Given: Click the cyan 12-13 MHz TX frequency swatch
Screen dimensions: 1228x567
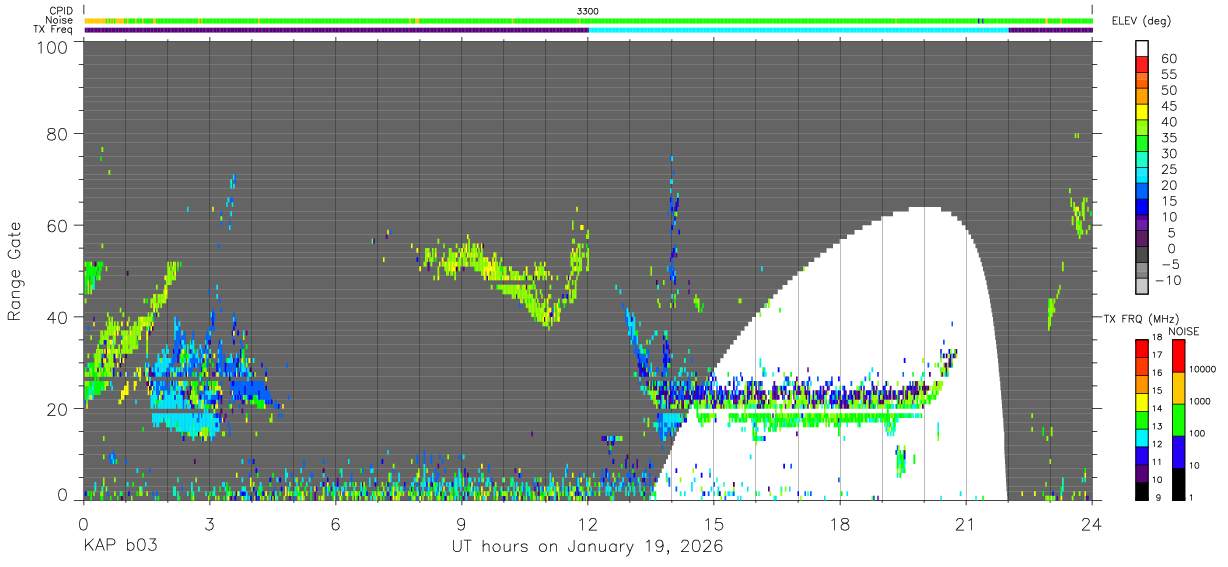Looking at the screenshot, I should pos(1142,437).
